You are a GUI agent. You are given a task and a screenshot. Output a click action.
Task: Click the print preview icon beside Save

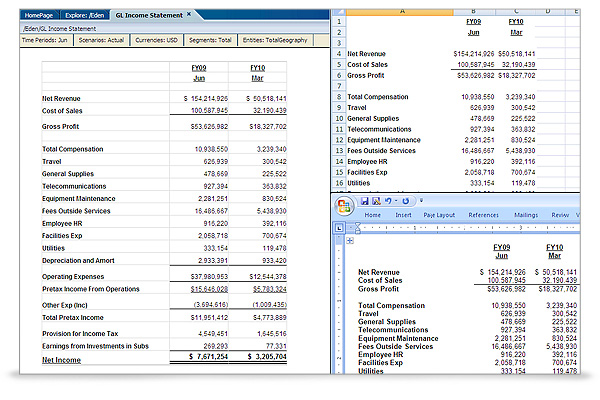(x=375, y=201)
